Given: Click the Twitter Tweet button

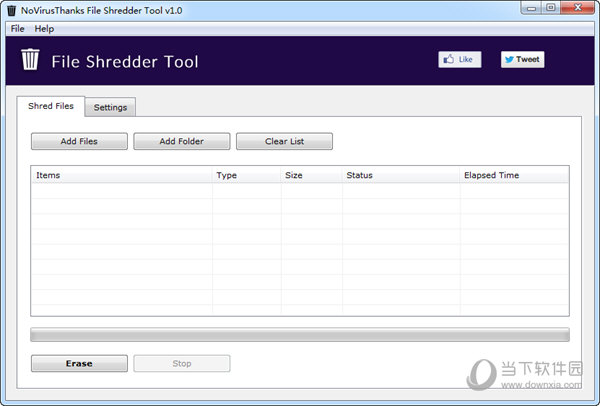Looking at the screenshot, I should [x=522, y=59].
